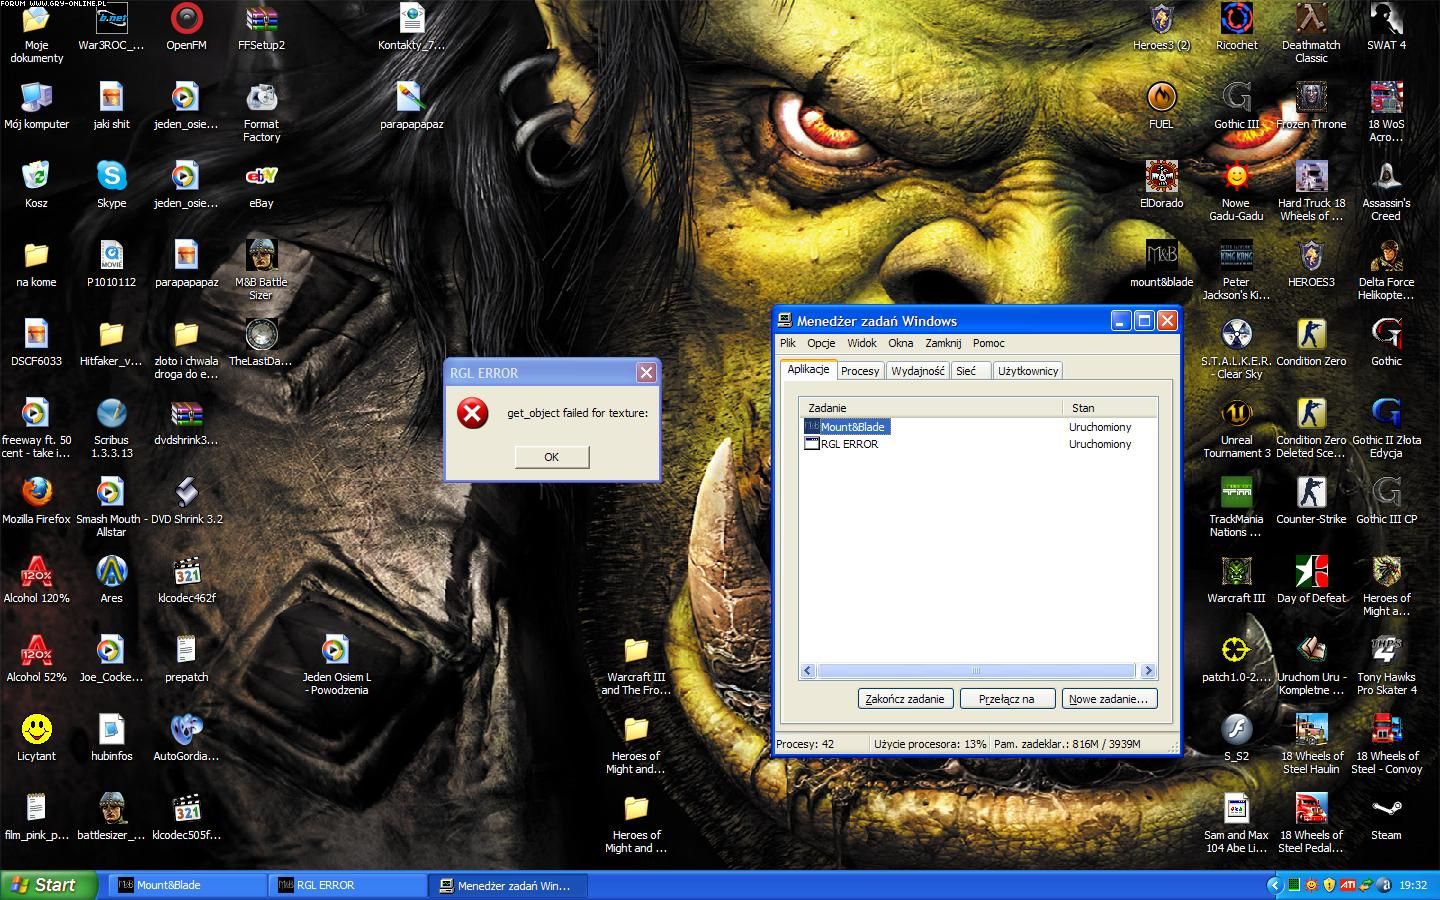Switch to the Użytkownicy tab
Viewport: 1440px width, 900px height.
[1028, 371]
